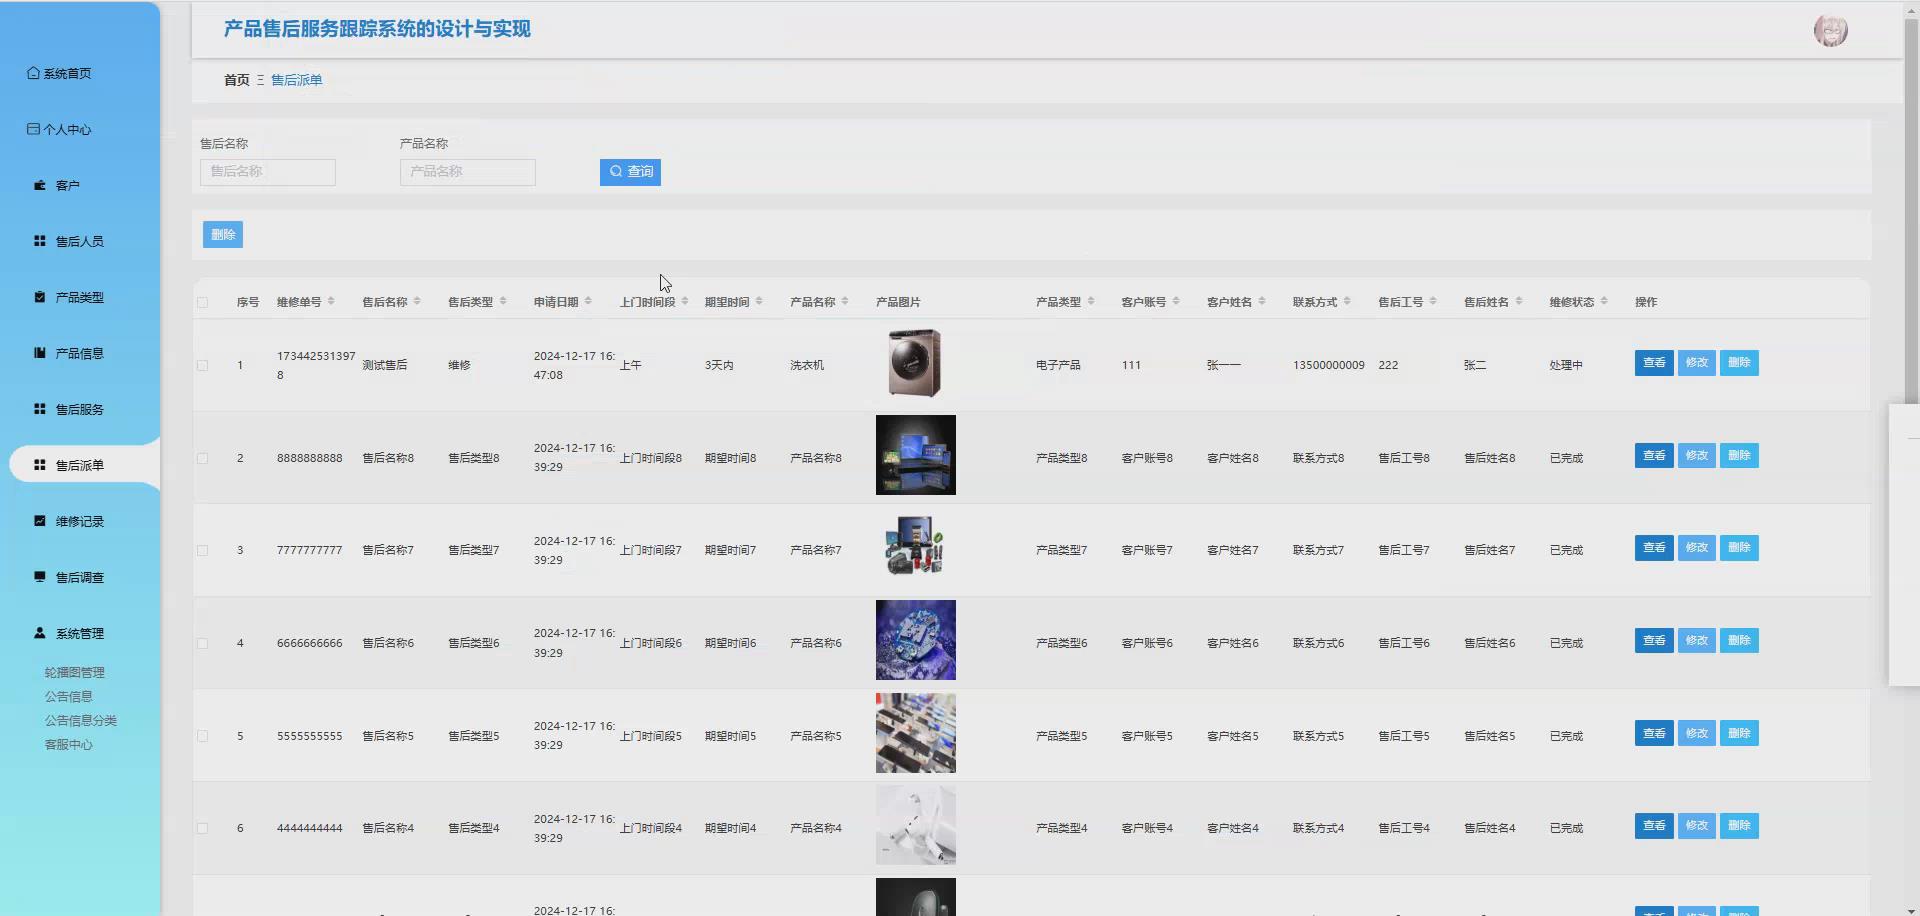
Task: Sort by 客户姓名 column arrows
Action: point(1262,301)
